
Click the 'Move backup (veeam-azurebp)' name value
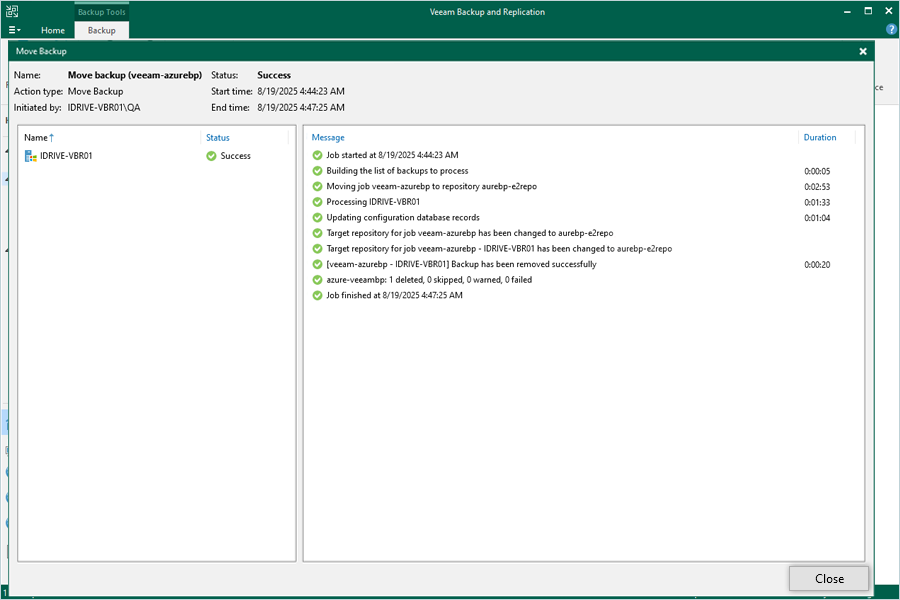click(x=135, y=75)
